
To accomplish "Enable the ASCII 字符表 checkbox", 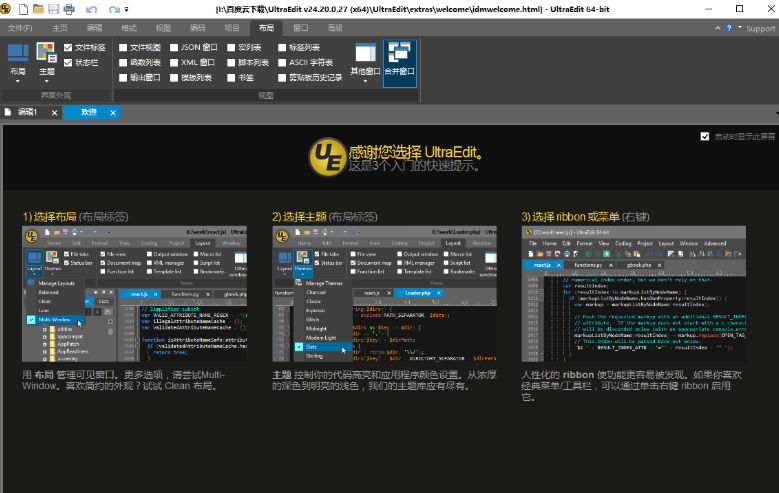I will pyautogui.click(x=282, y=63).
